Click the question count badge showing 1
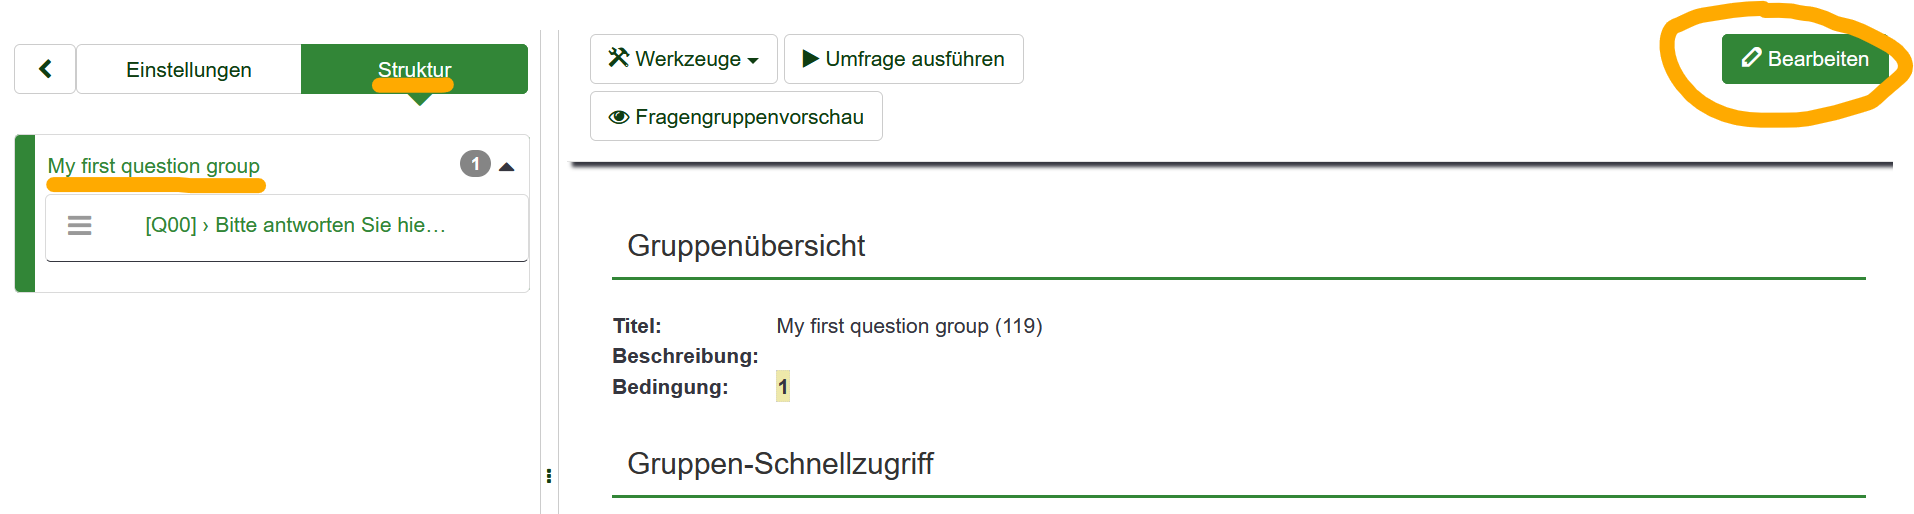Viewport: 1914px width, 514px height. (475, 164)
